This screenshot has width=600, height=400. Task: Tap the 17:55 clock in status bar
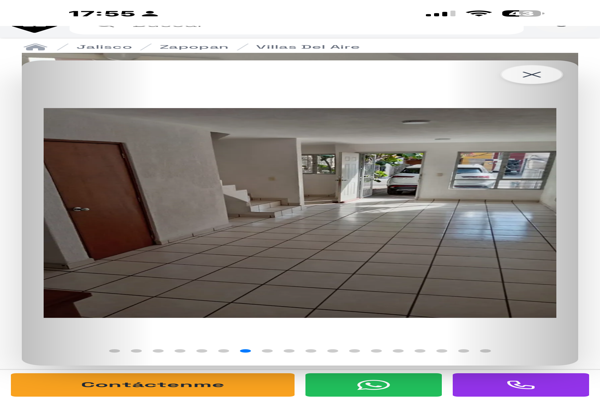point(102,14)
